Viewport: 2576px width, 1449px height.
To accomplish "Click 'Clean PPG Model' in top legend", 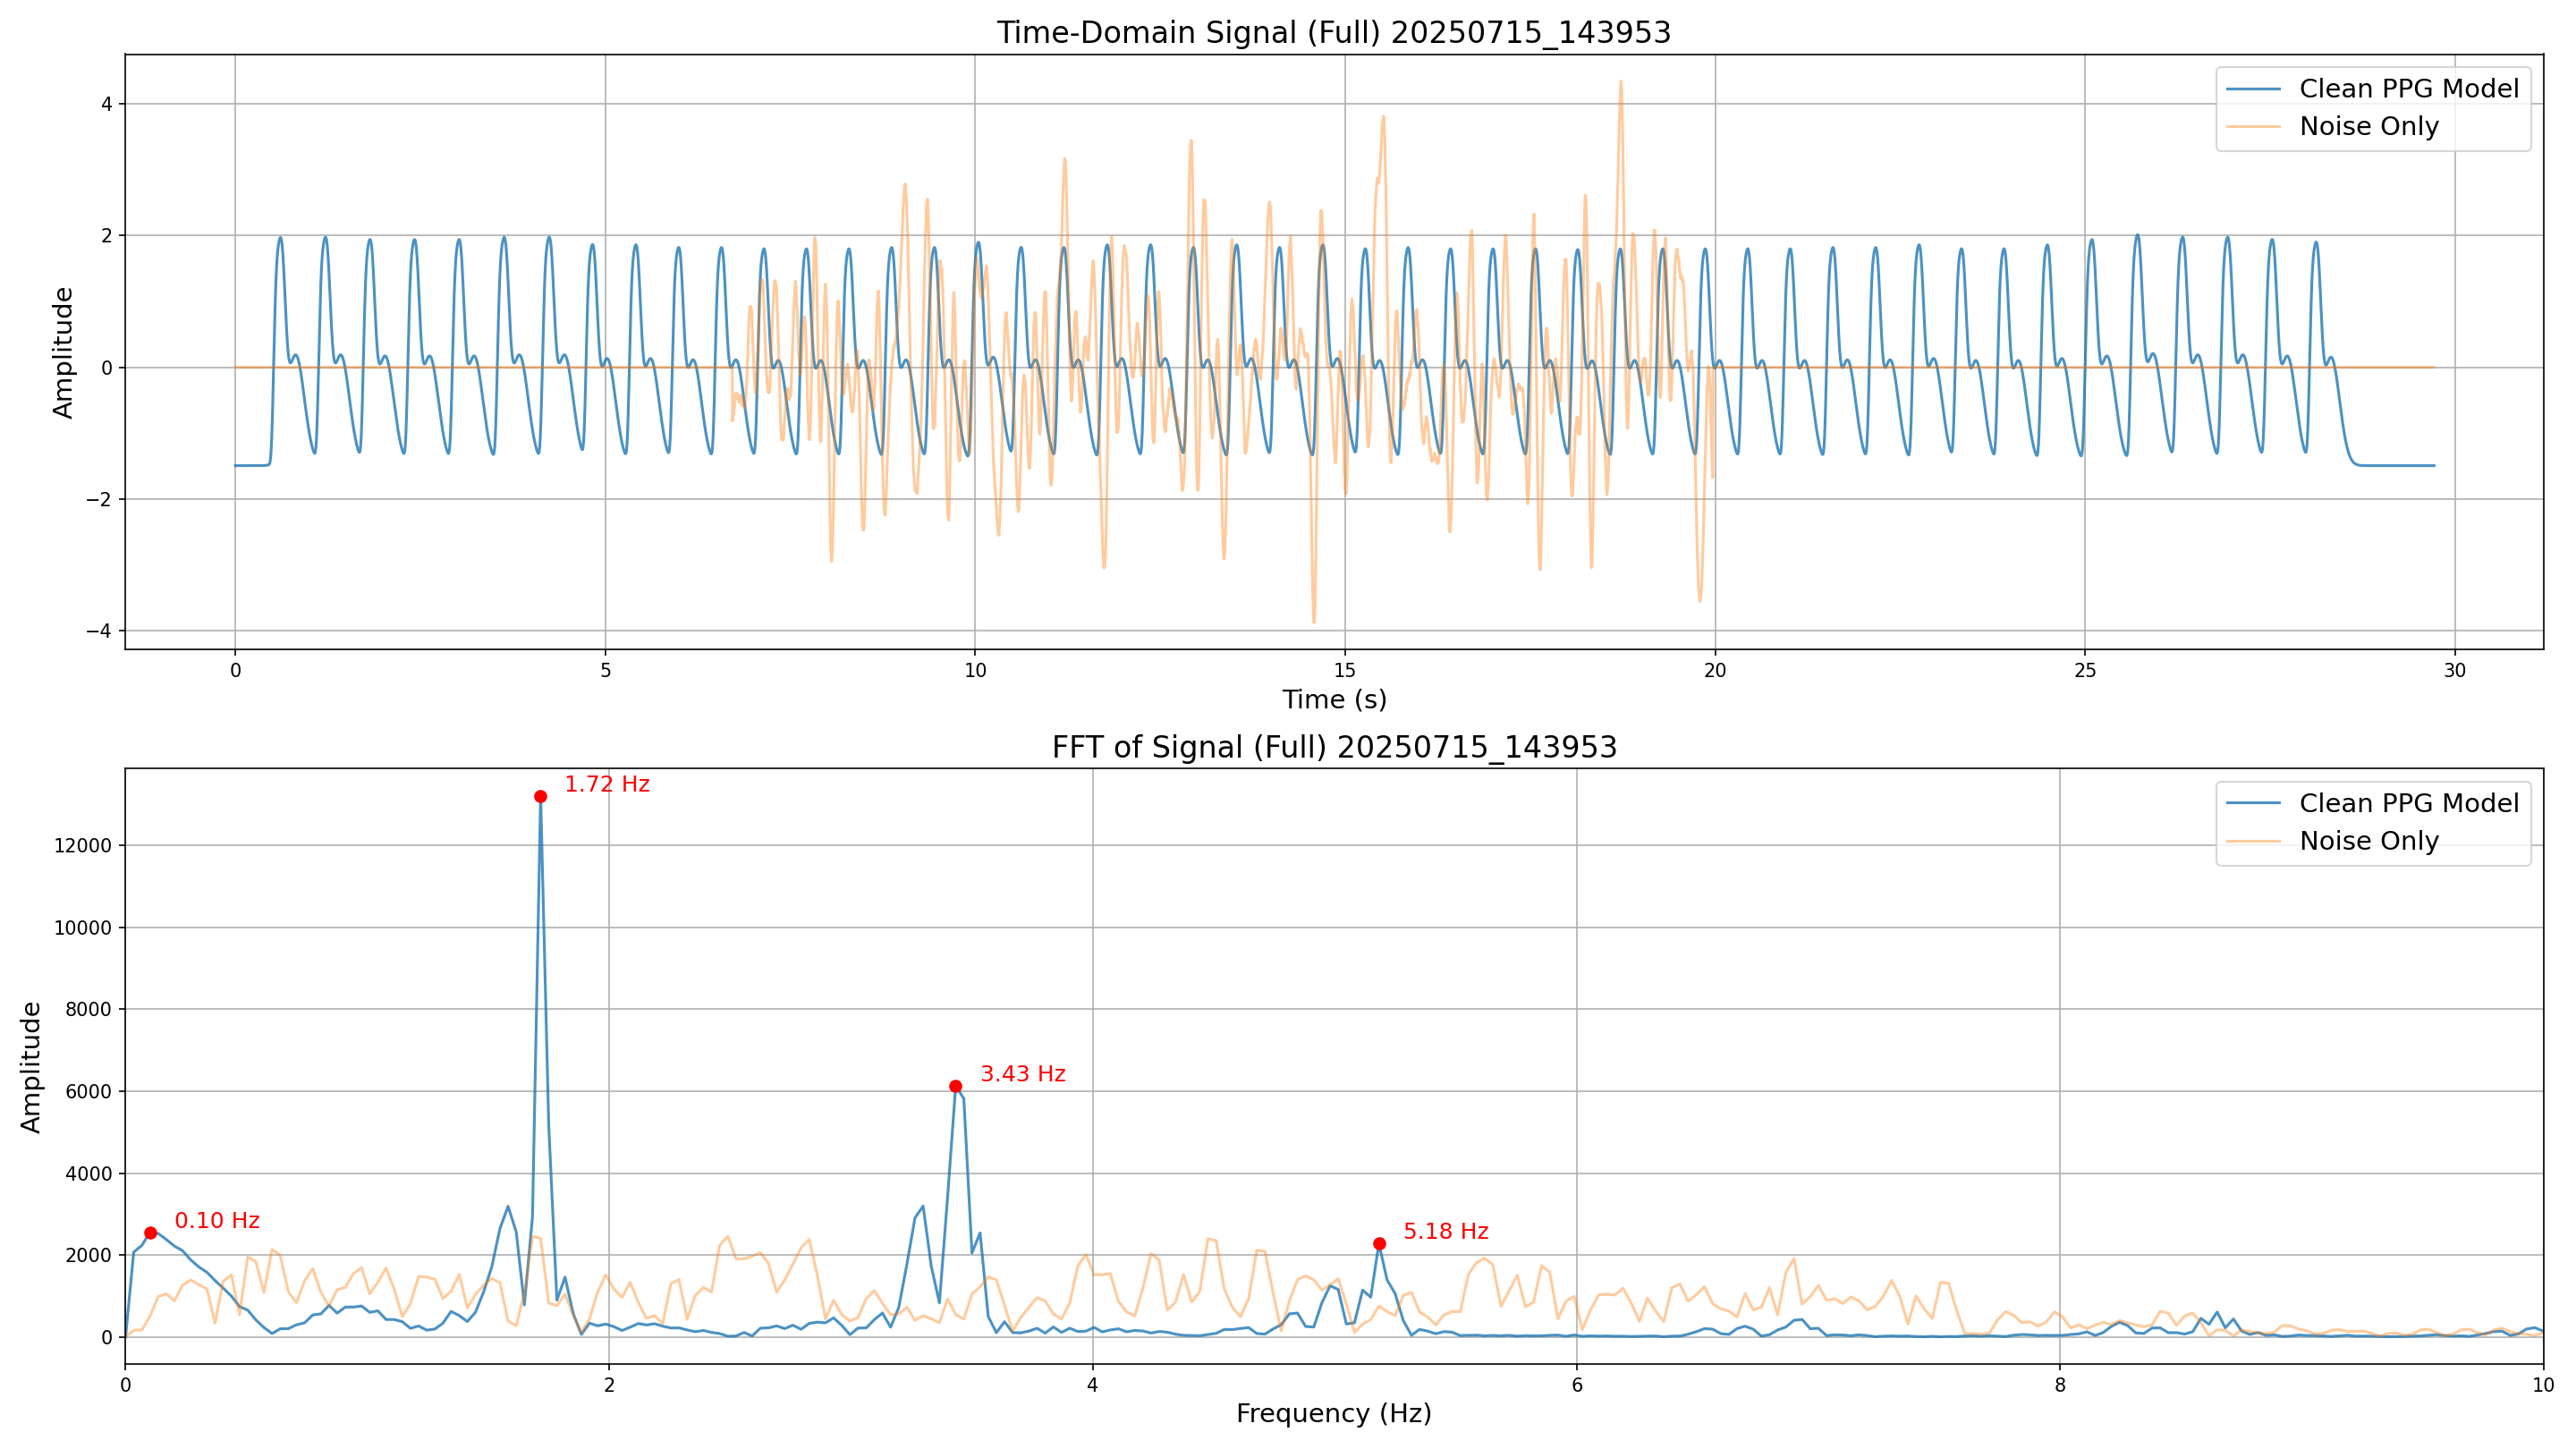I will point(2408,89).
